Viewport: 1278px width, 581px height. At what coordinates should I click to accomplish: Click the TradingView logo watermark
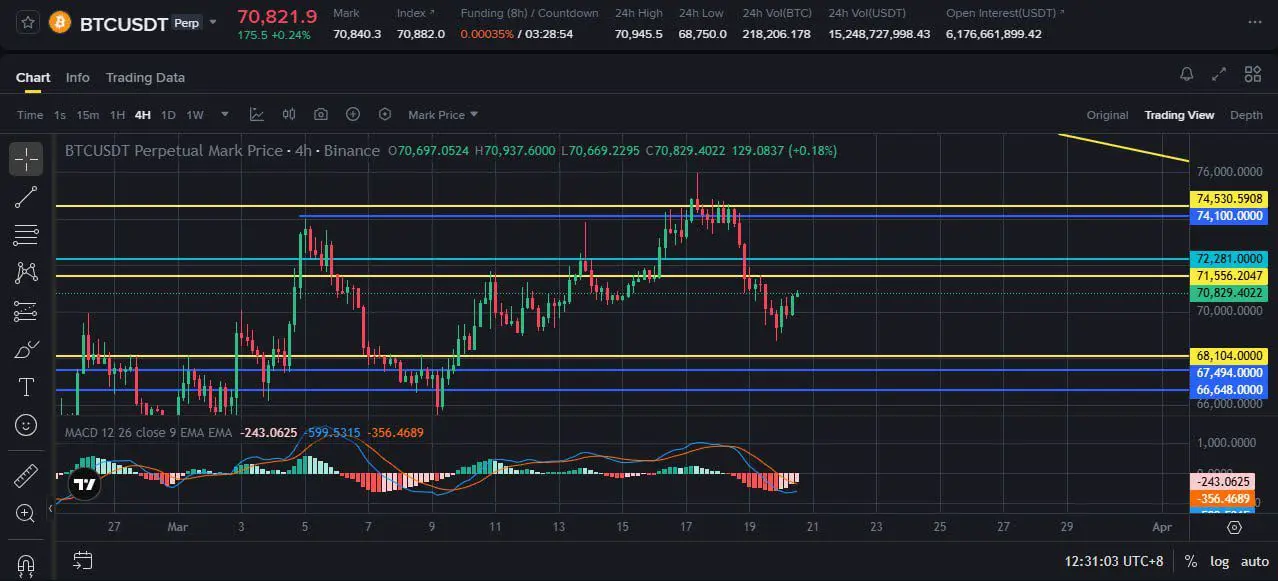point(85,485)
